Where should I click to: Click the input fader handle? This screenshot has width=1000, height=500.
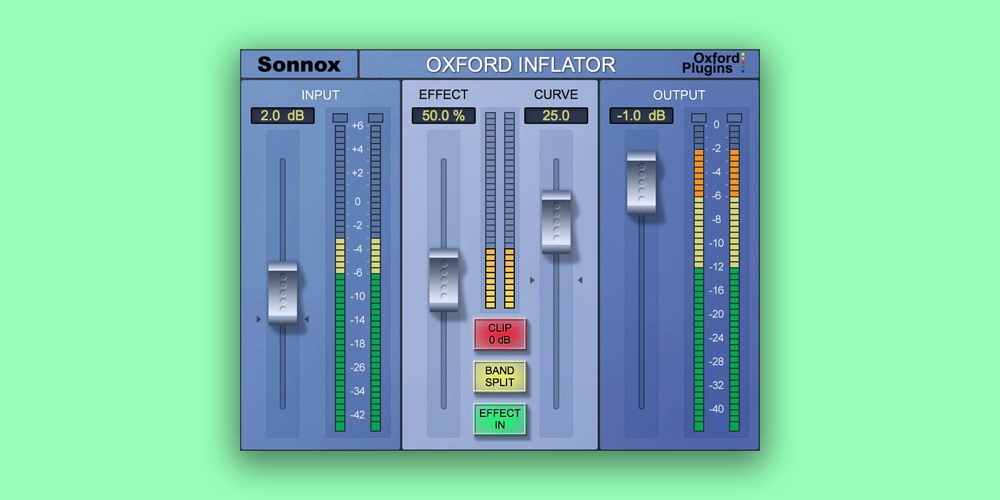click(283, 292)
